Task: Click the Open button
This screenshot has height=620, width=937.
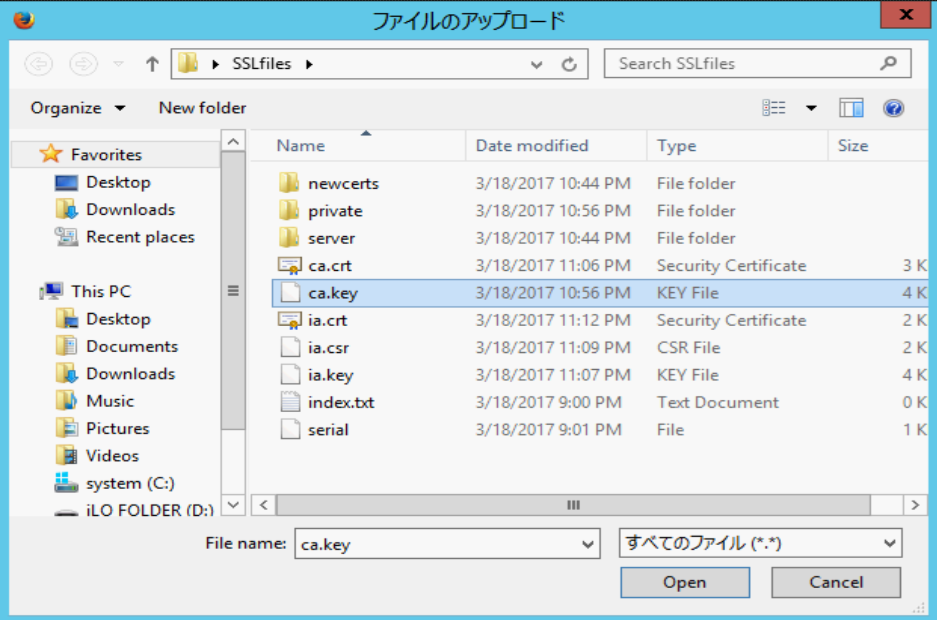Action: click(x=685, y=582)
